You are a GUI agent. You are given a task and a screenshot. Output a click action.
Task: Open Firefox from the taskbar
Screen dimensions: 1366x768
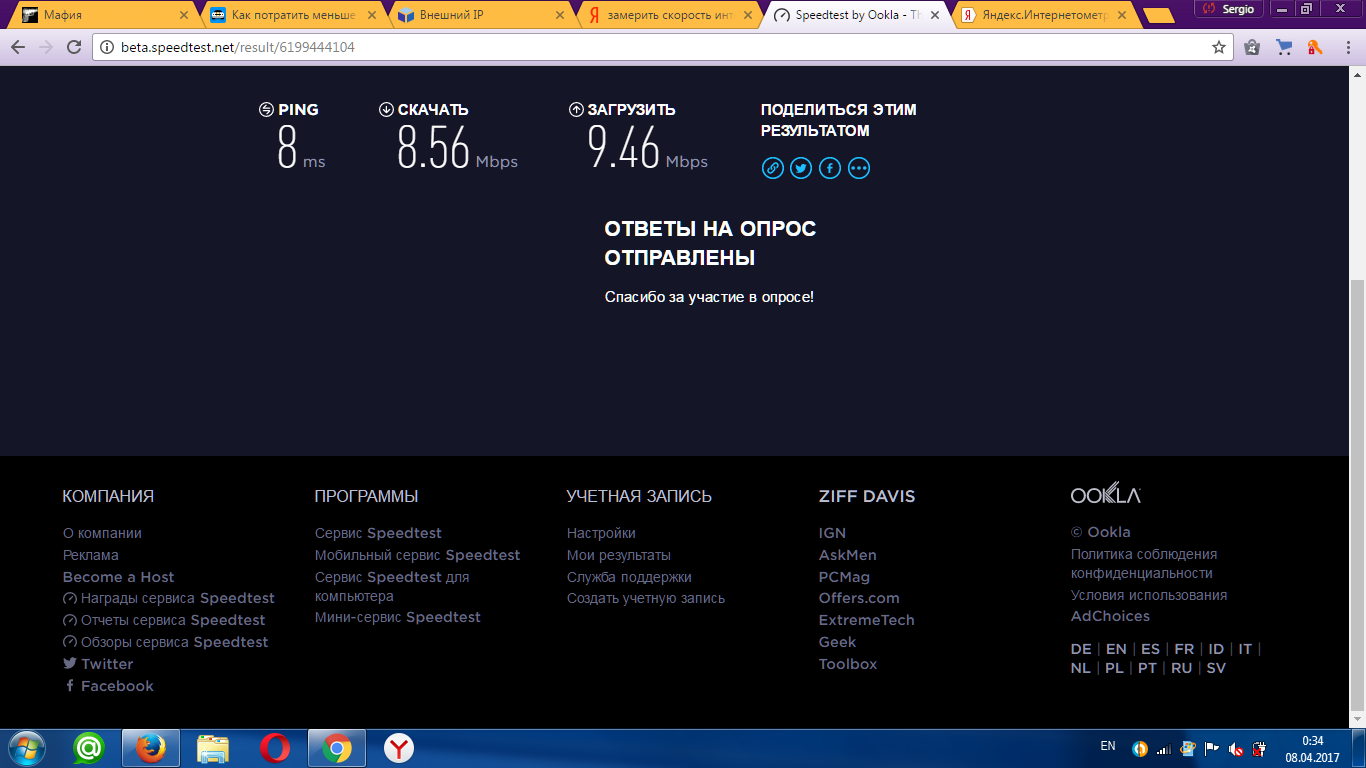click(151, 748)
